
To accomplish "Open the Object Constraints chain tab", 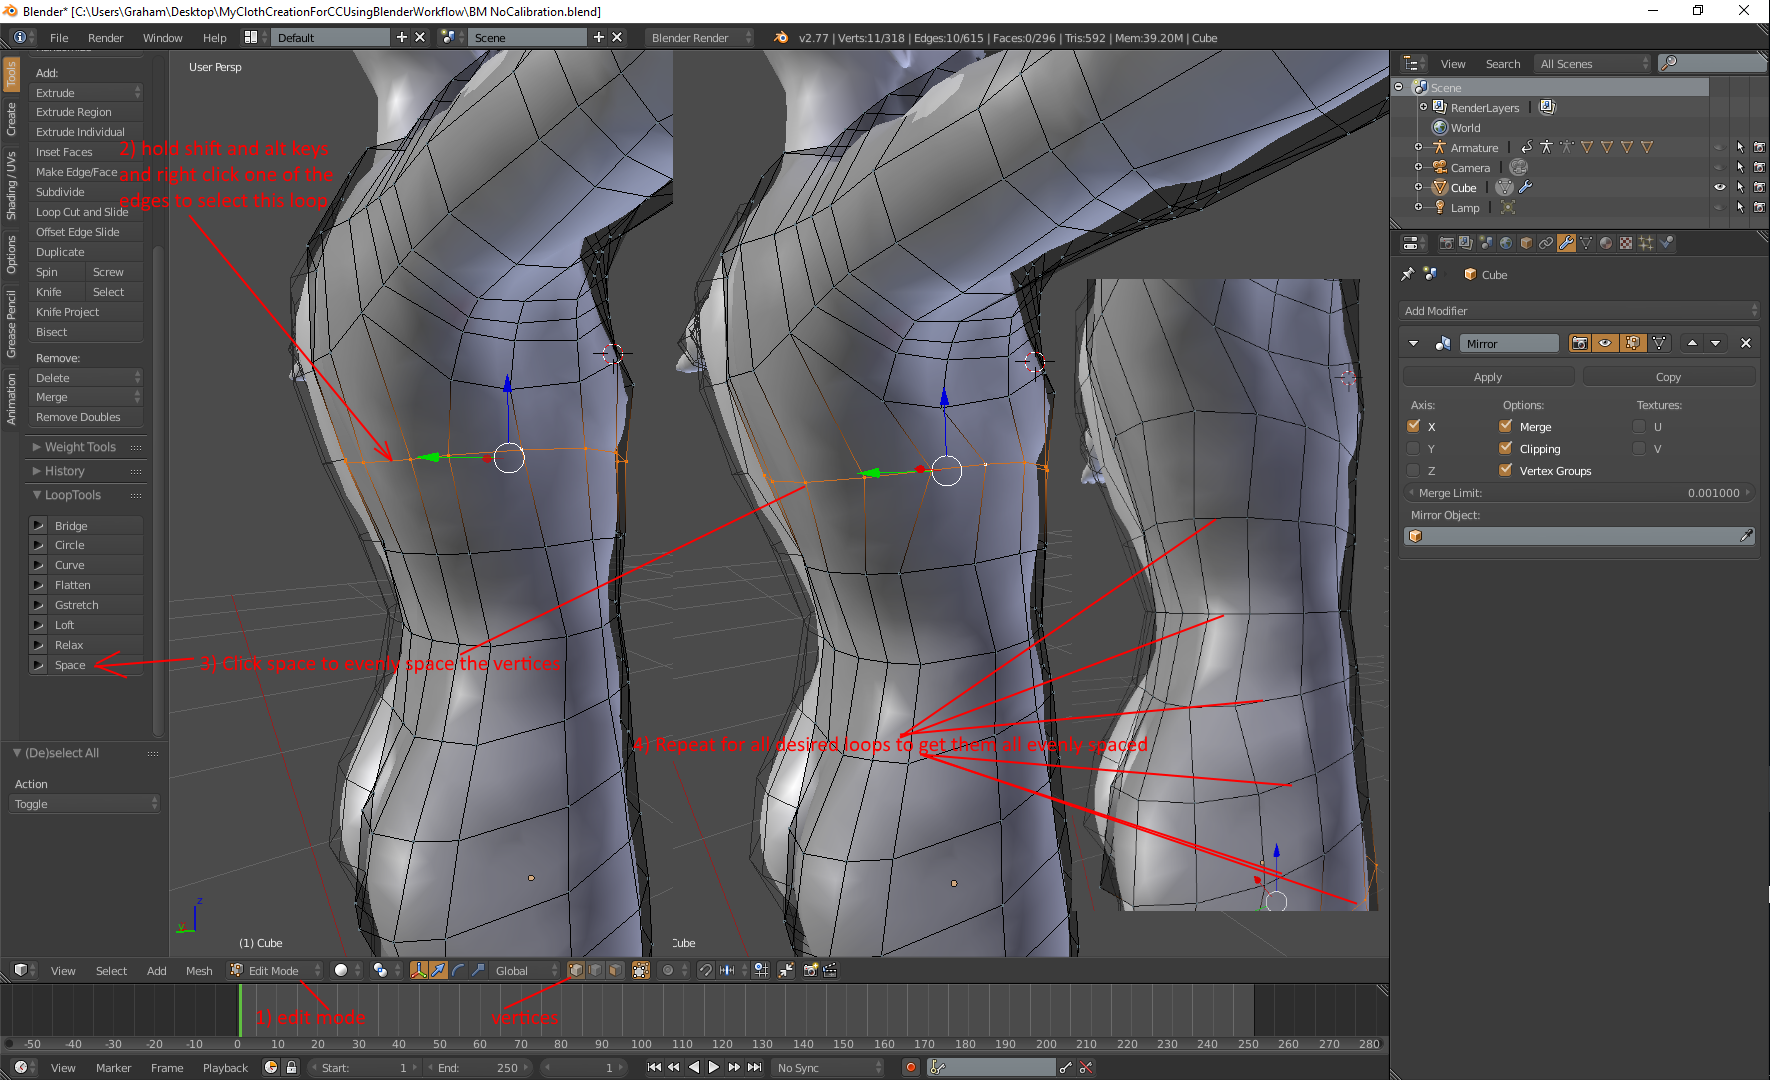I will click(1546, 243).
